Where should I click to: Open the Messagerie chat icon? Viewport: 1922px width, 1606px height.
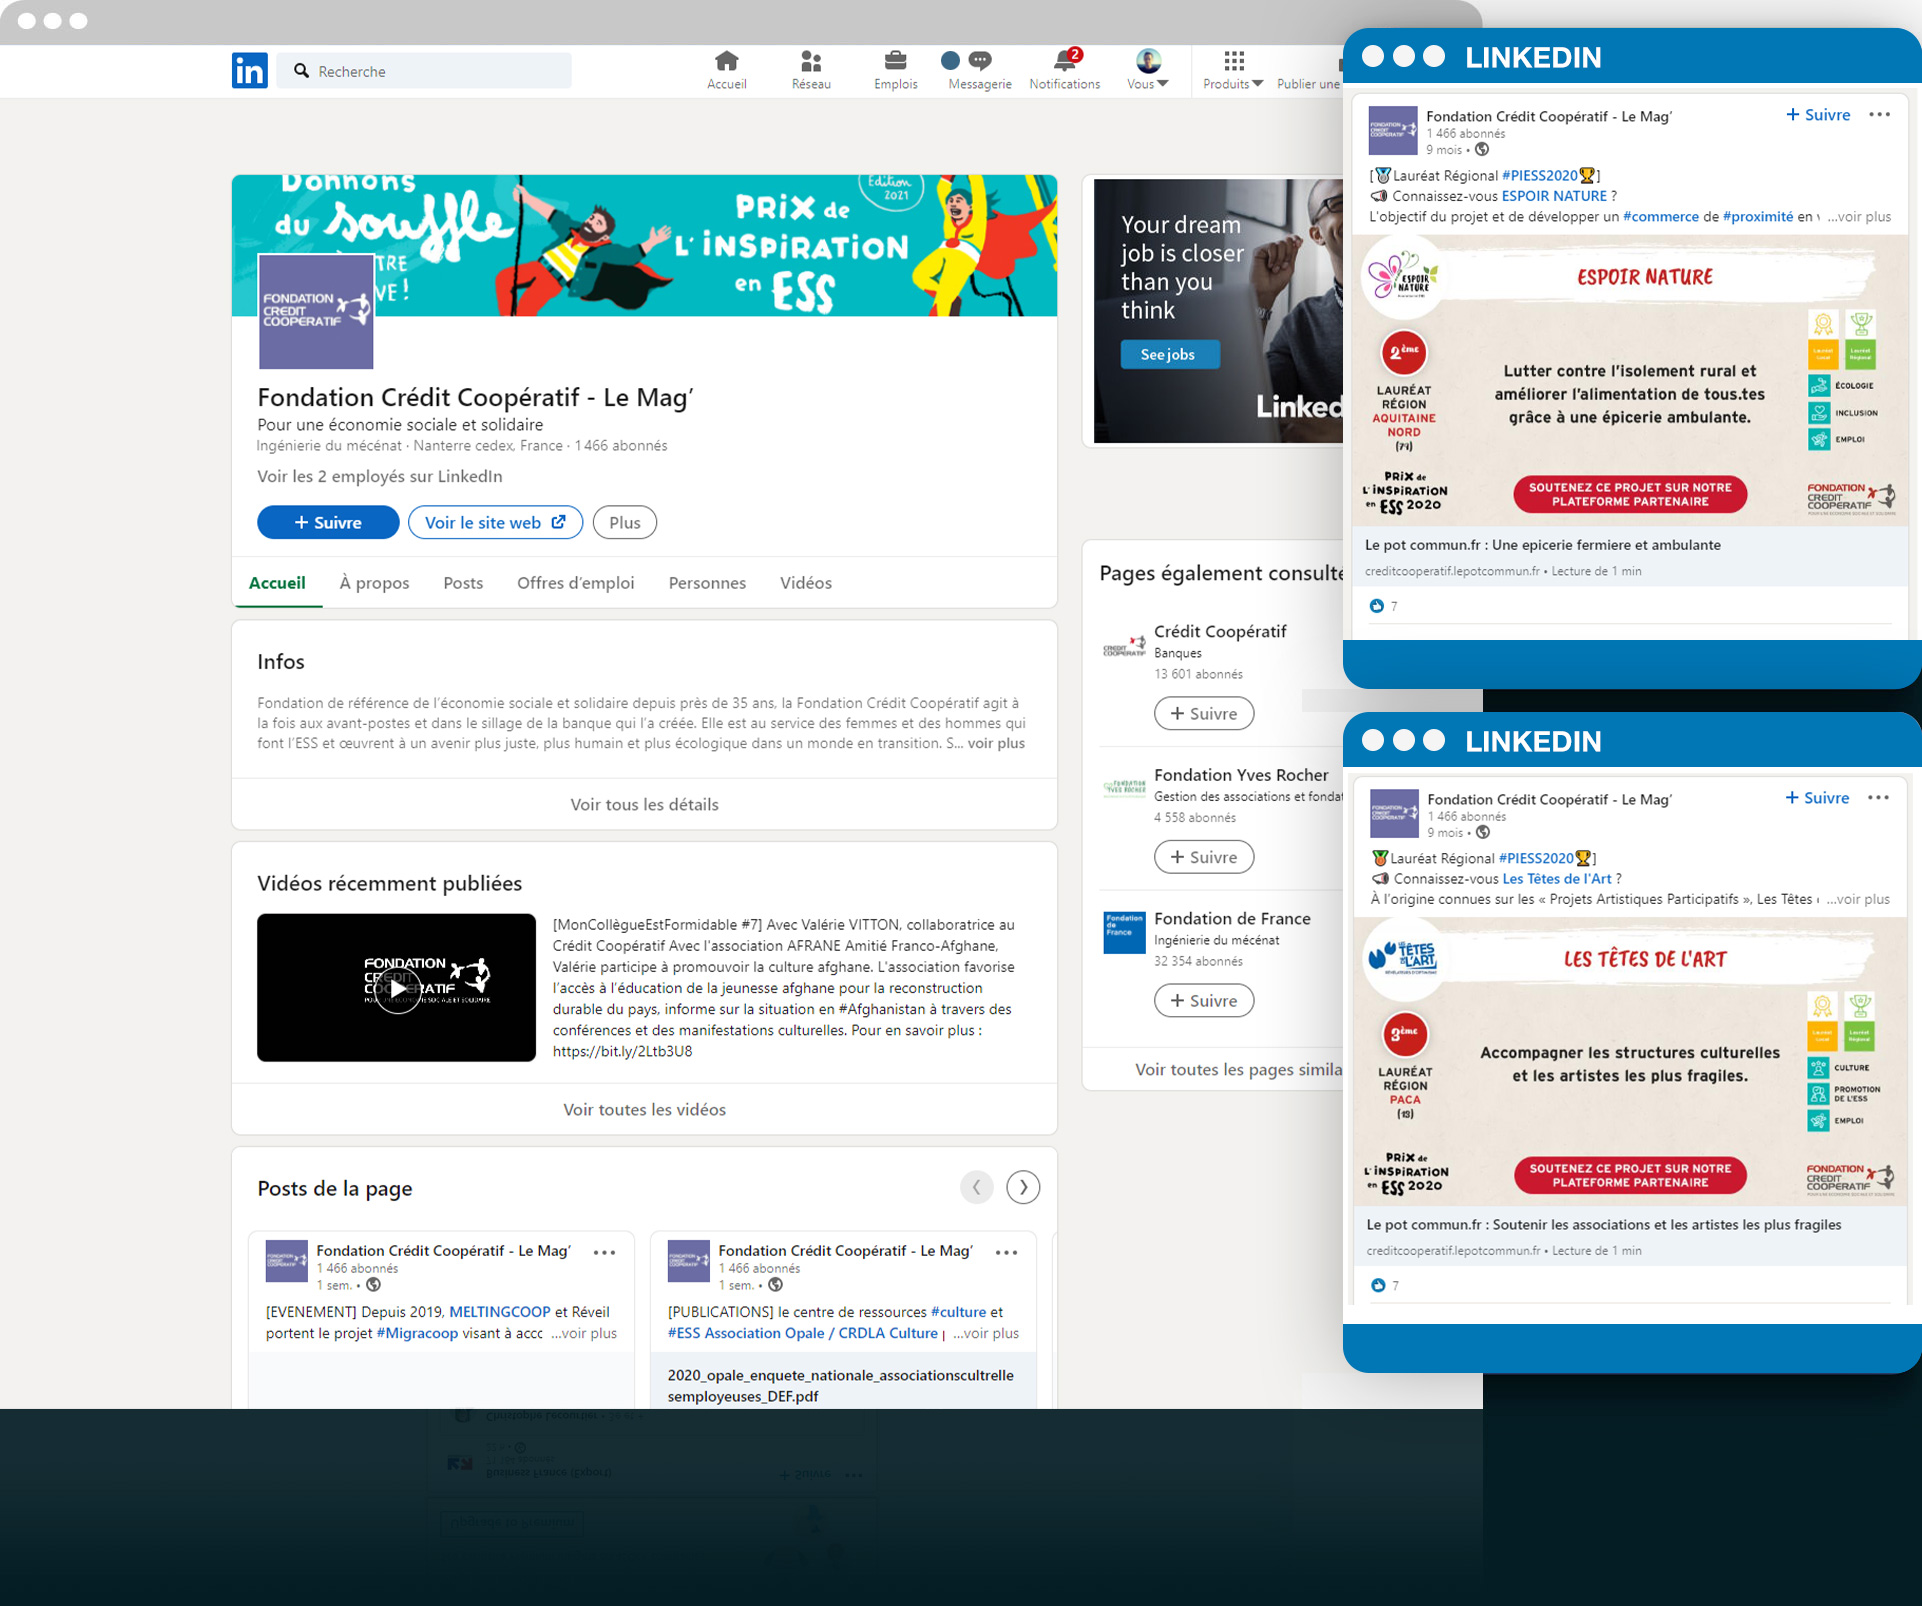980,70
